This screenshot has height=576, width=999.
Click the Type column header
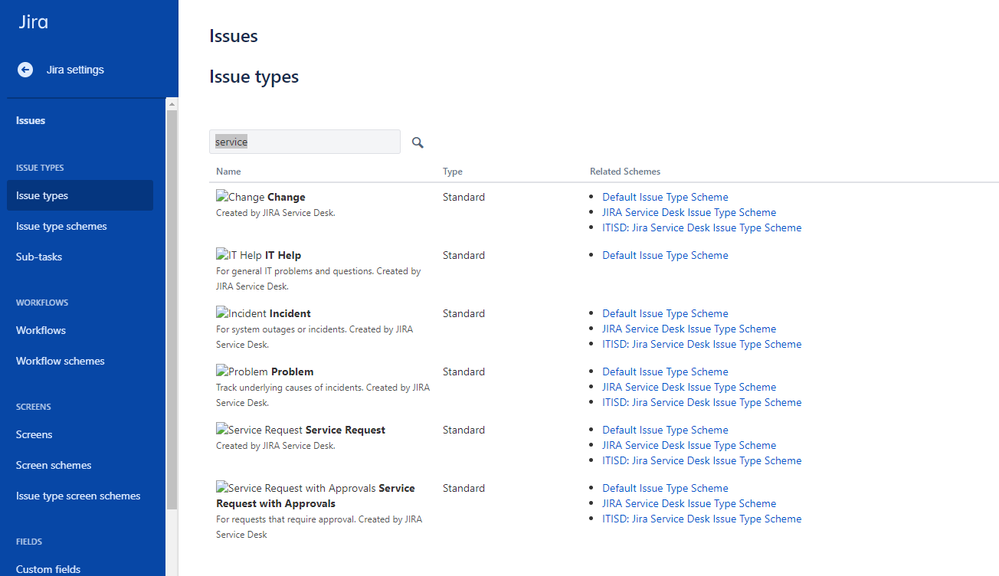452,171
